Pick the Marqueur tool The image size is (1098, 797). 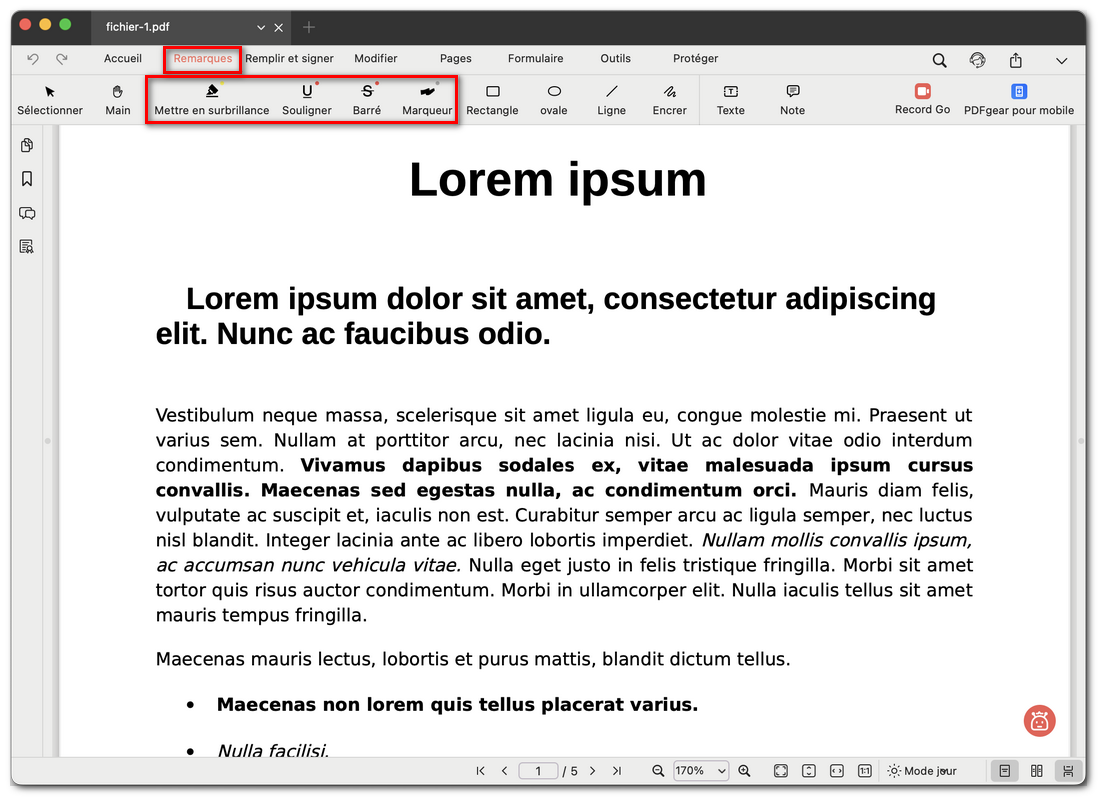tap(425, 100)
